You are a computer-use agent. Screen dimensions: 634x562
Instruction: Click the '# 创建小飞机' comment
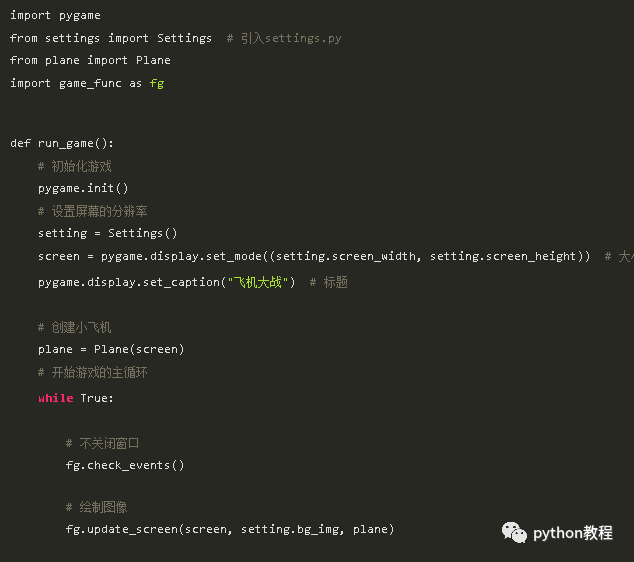point(74,327)
